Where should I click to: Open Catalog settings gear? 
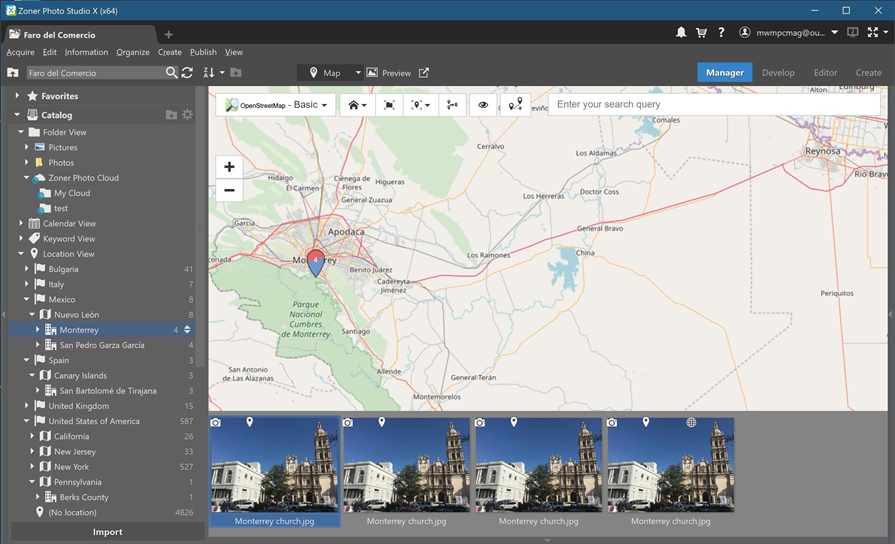(x=187, y=115)
